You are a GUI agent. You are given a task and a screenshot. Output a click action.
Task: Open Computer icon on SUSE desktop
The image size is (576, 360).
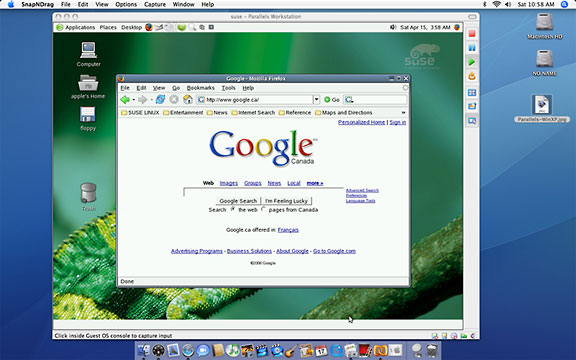89,54
